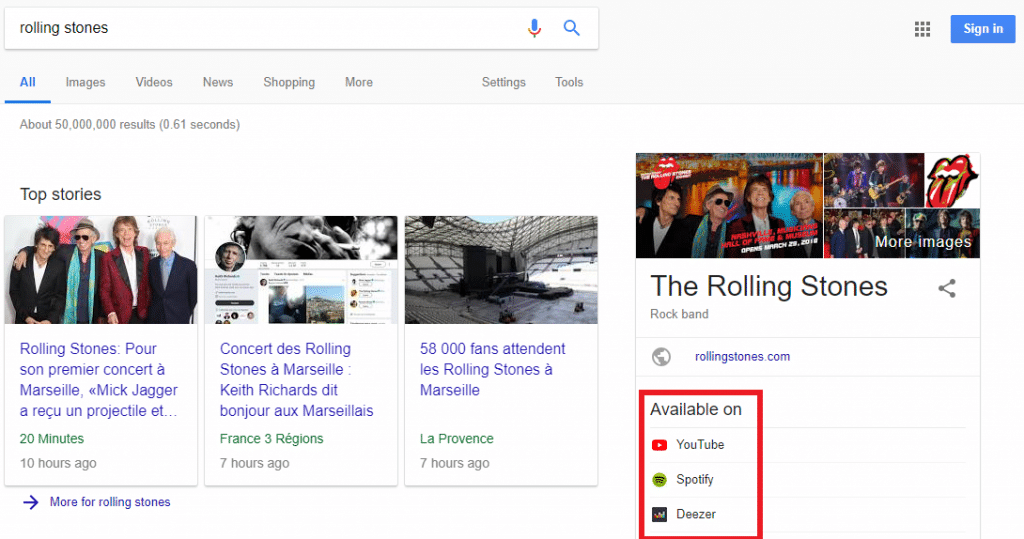Click the Sign in button
1024x539 pixels.
pyautogui.click(x=983, y=29)
